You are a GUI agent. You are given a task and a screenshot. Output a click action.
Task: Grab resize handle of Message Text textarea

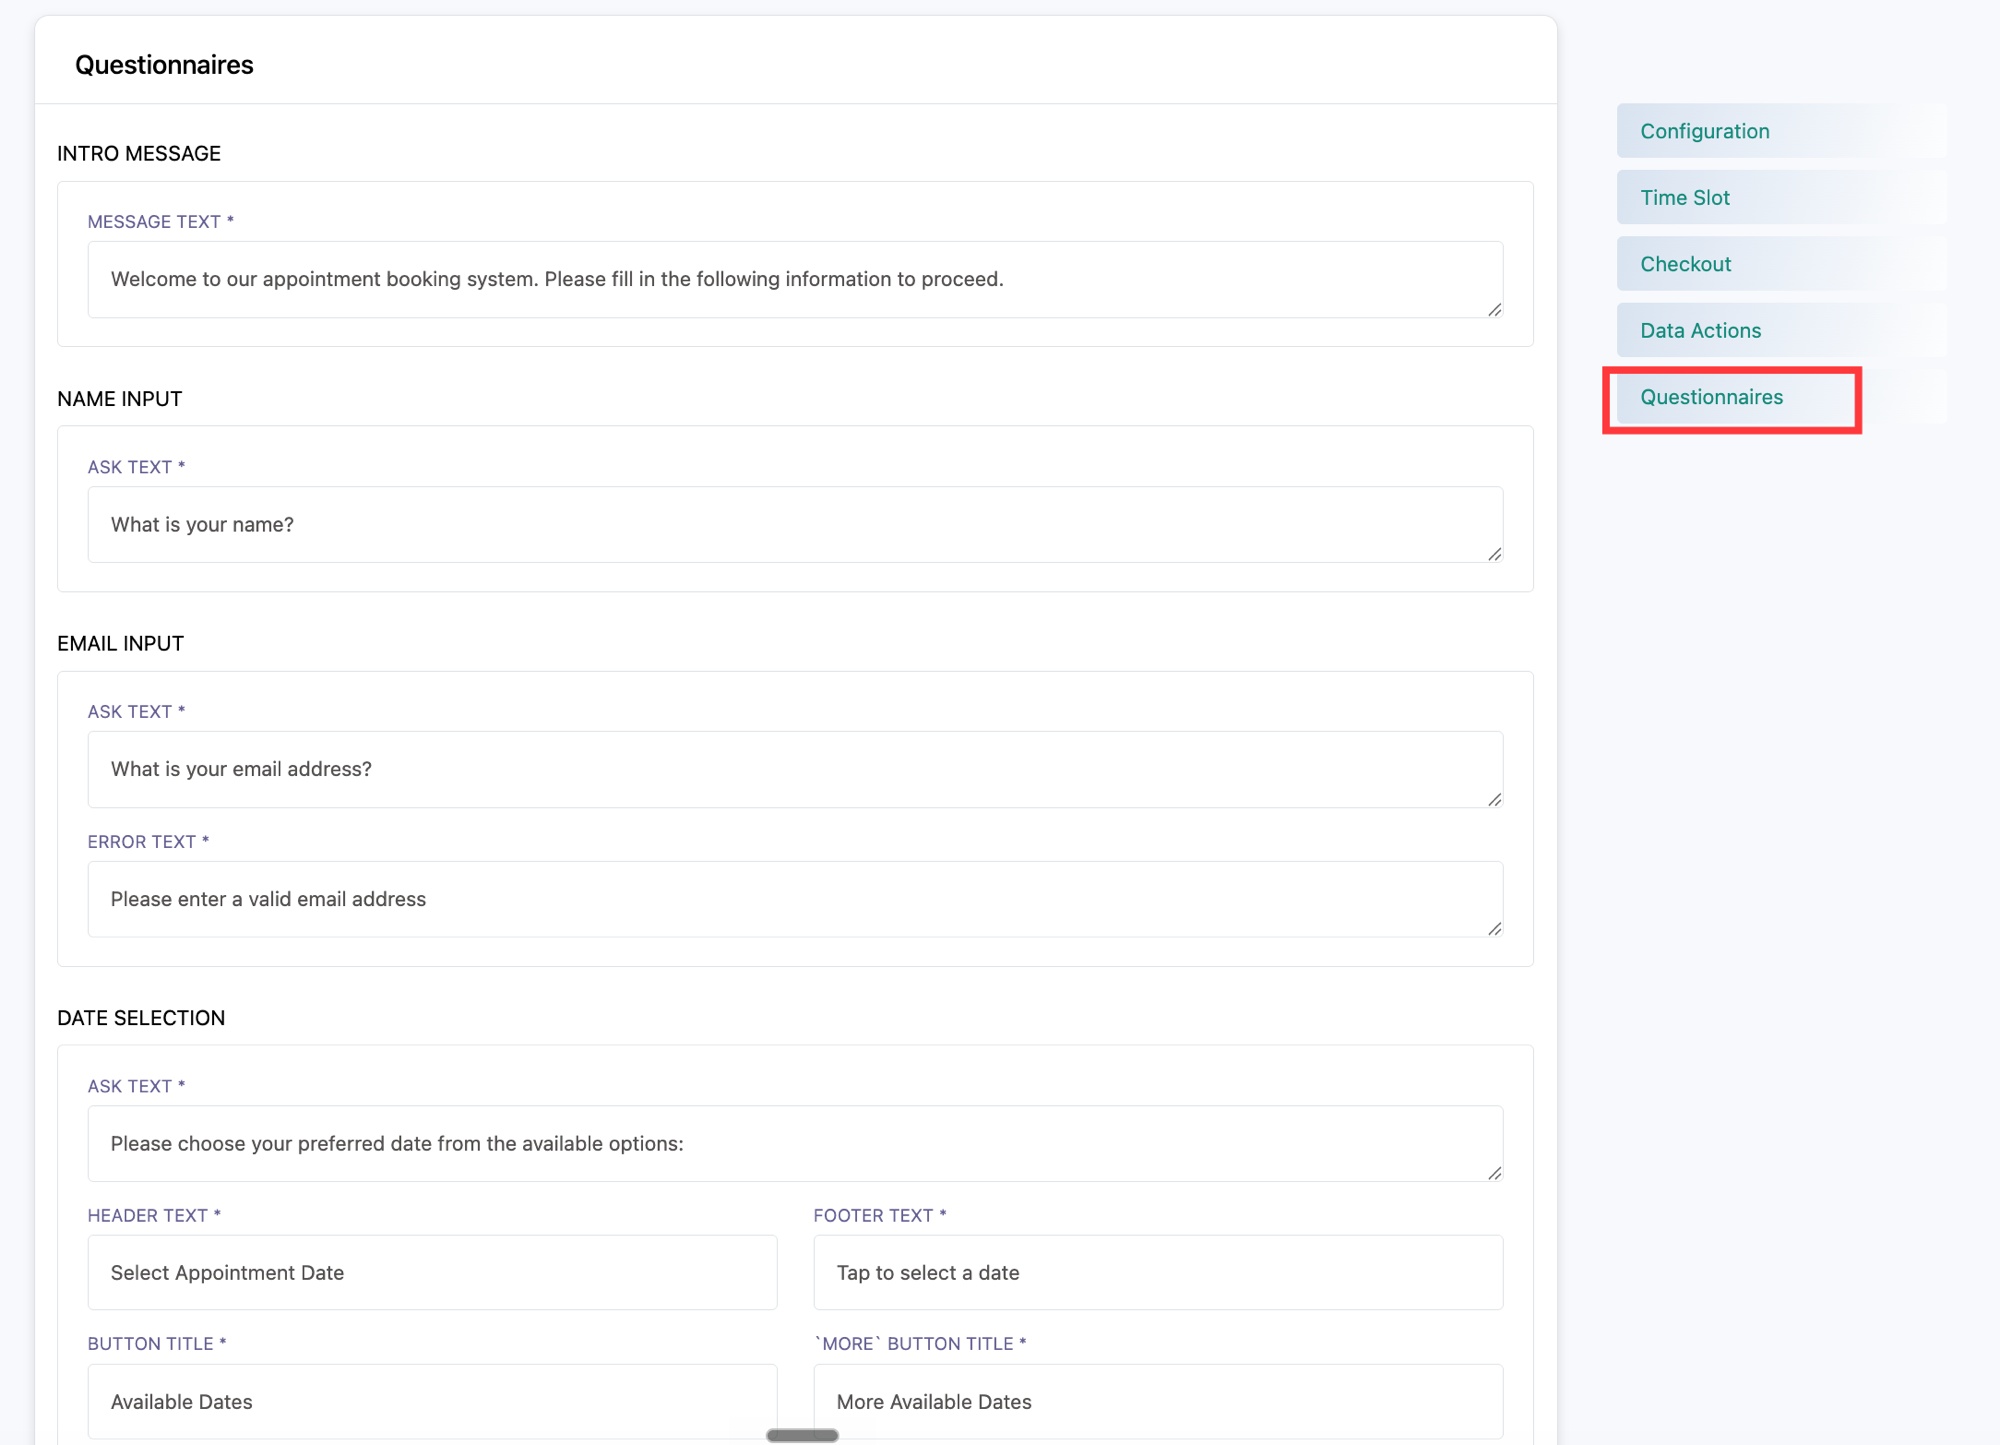[x=1494, y=309]
